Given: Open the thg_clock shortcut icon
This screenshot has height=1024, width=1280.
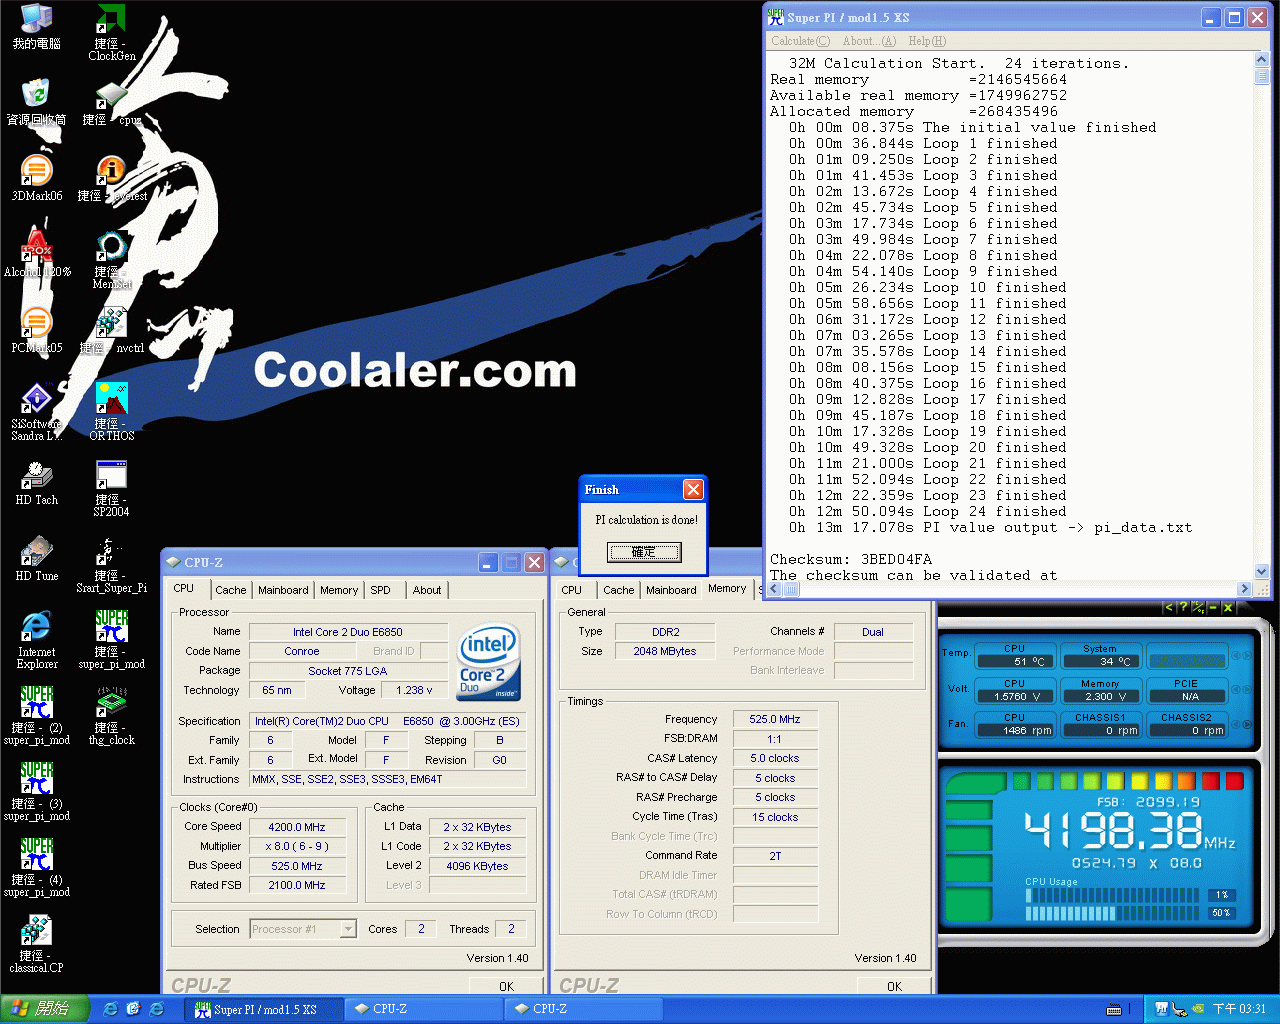Looking at the screenshot, I should 111,717.
